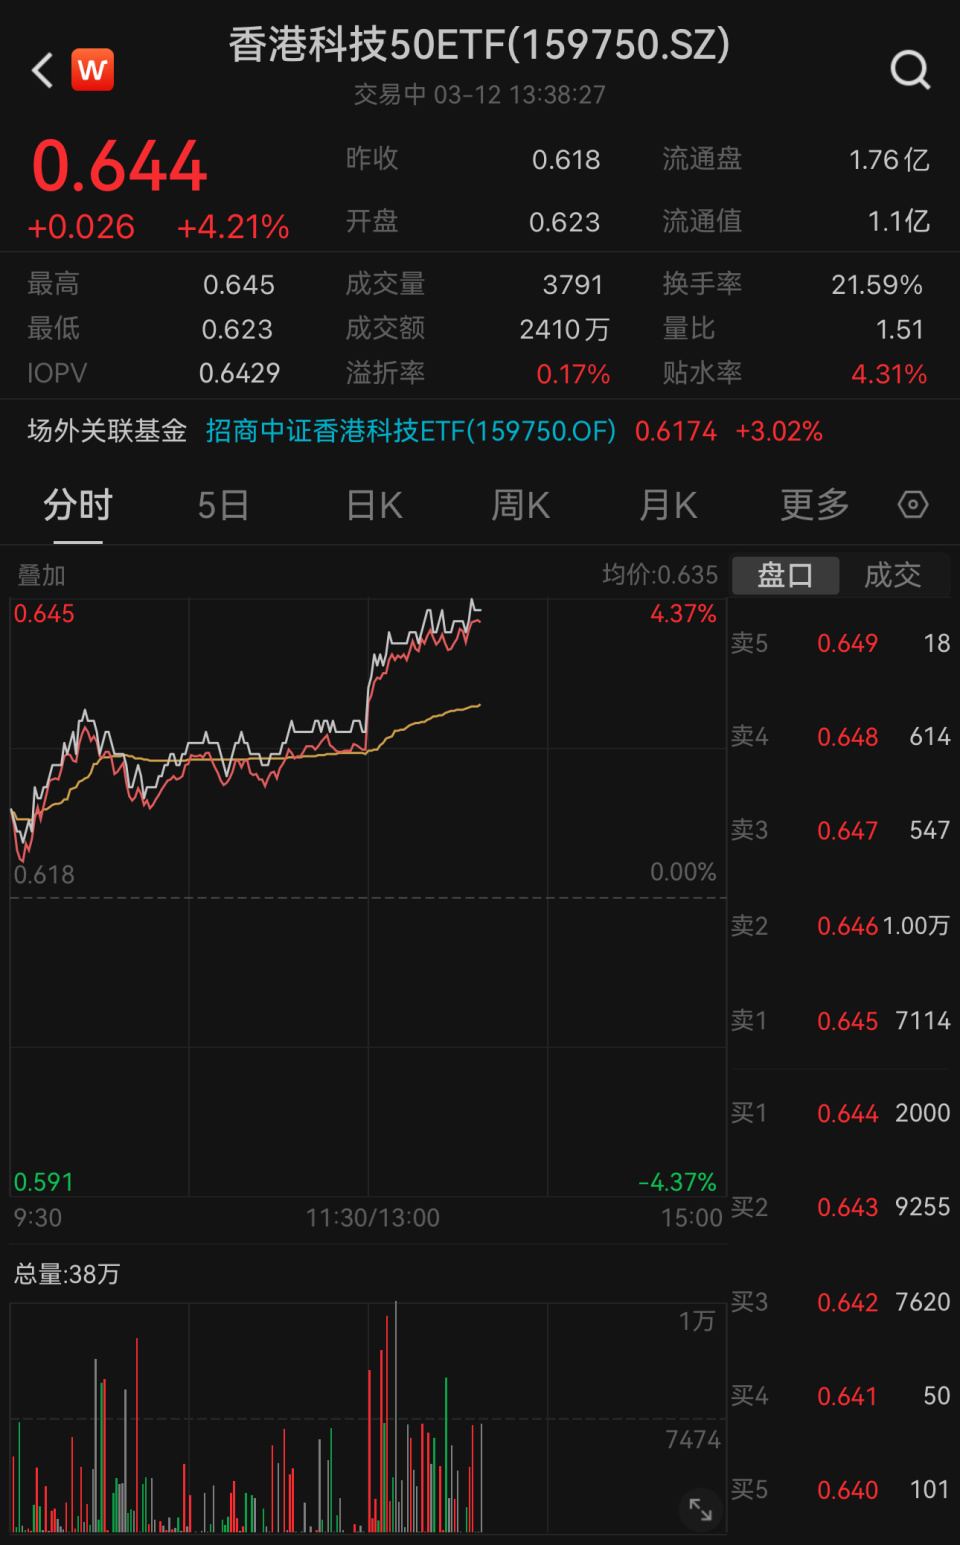Tap 开盘 value 0.623

tap(565, 222)
